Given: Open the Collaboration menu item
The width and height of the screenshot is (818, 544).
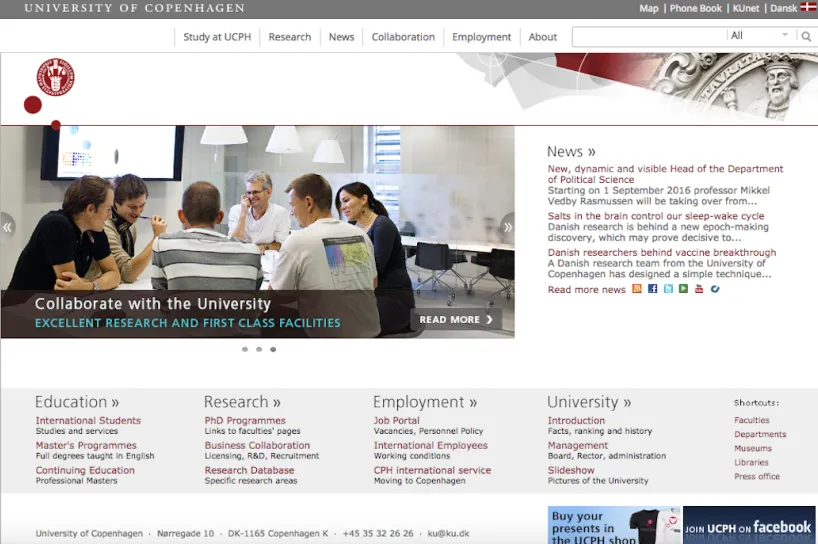Looking at the screenshot, I should click(x=403, y=37).
